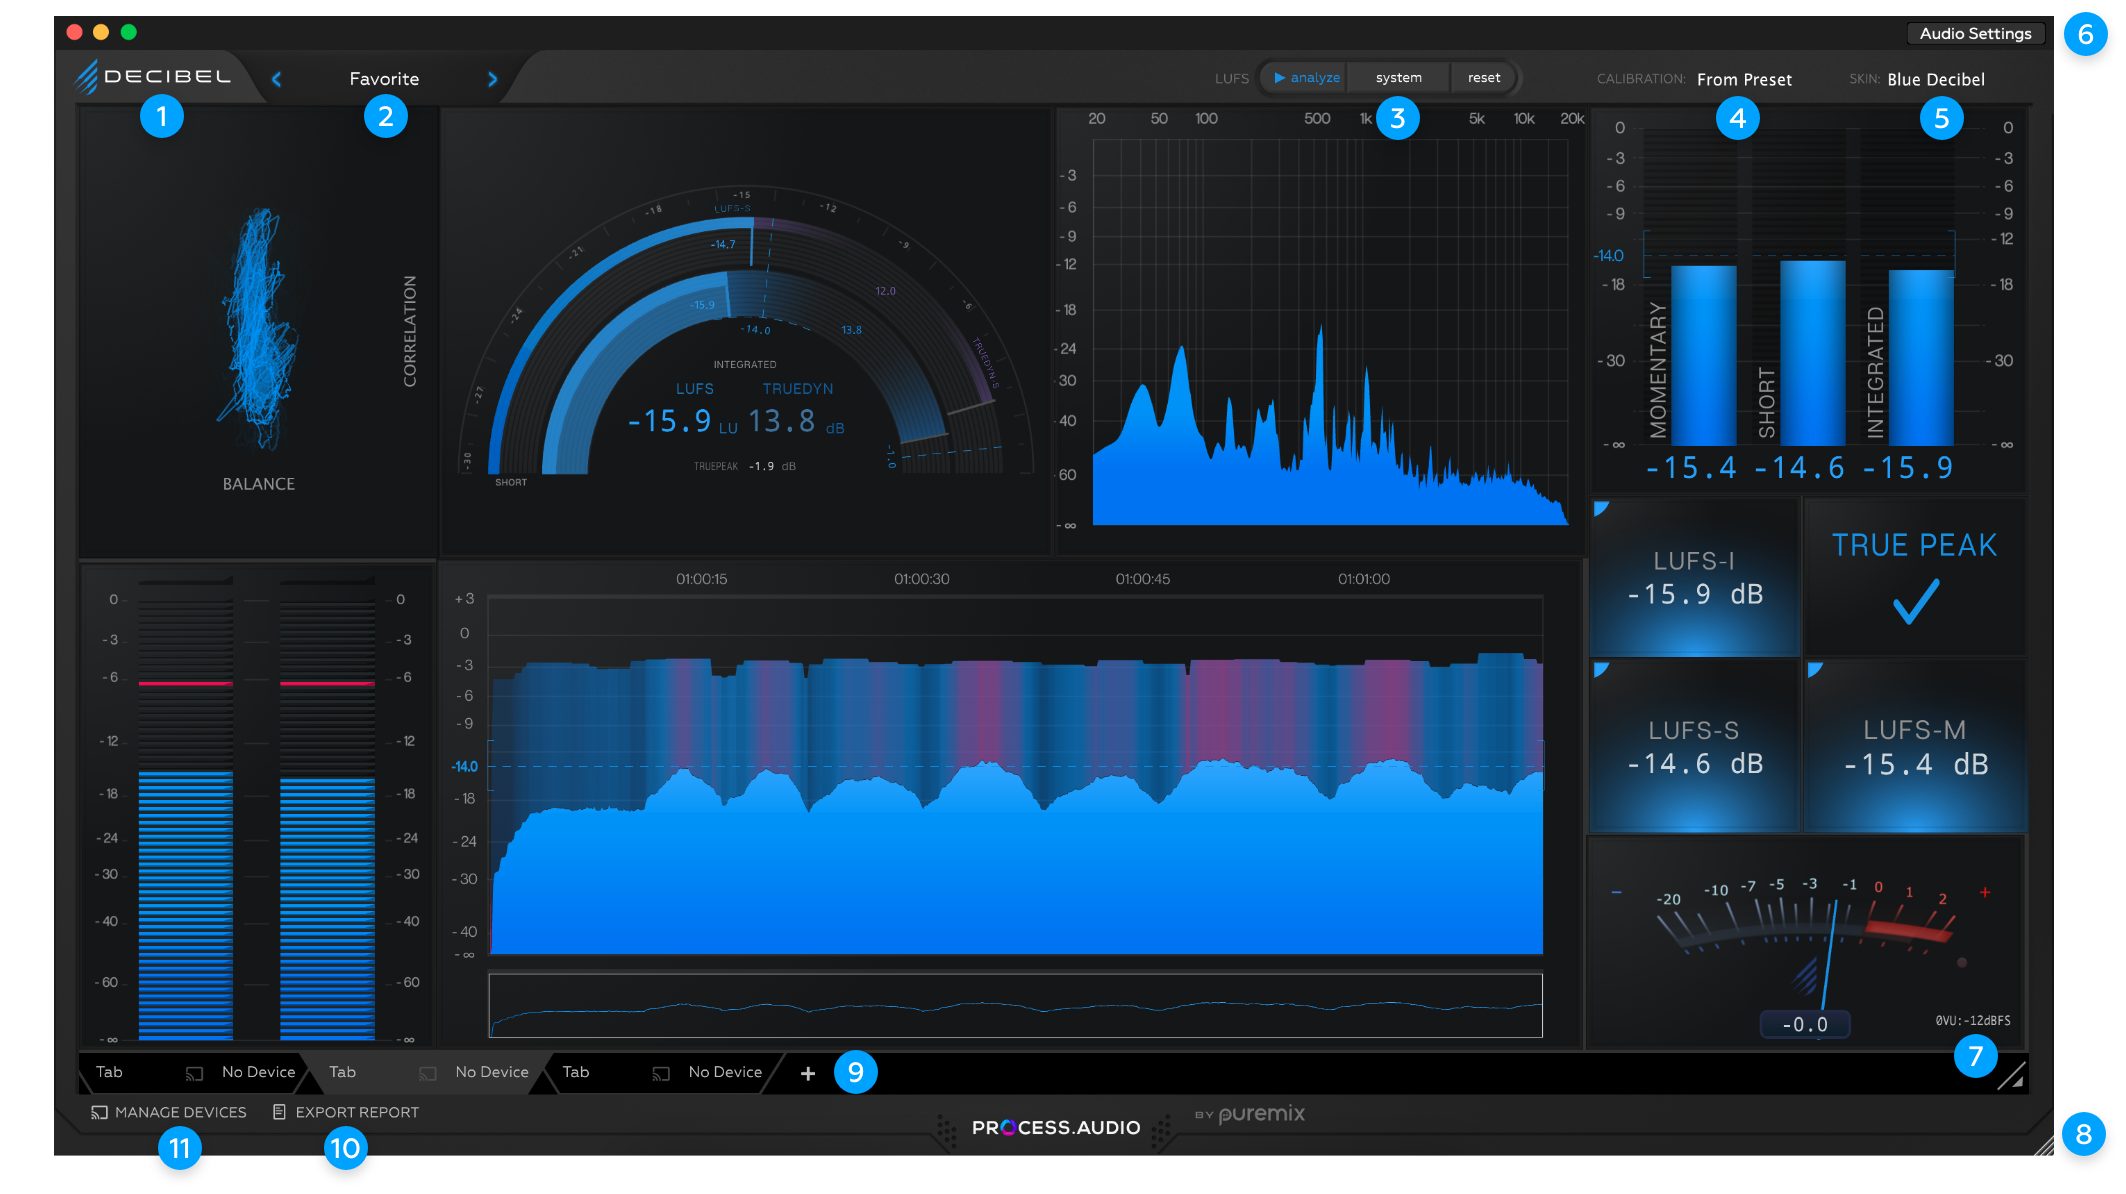Select the third Tab

tap(576, 1072)
